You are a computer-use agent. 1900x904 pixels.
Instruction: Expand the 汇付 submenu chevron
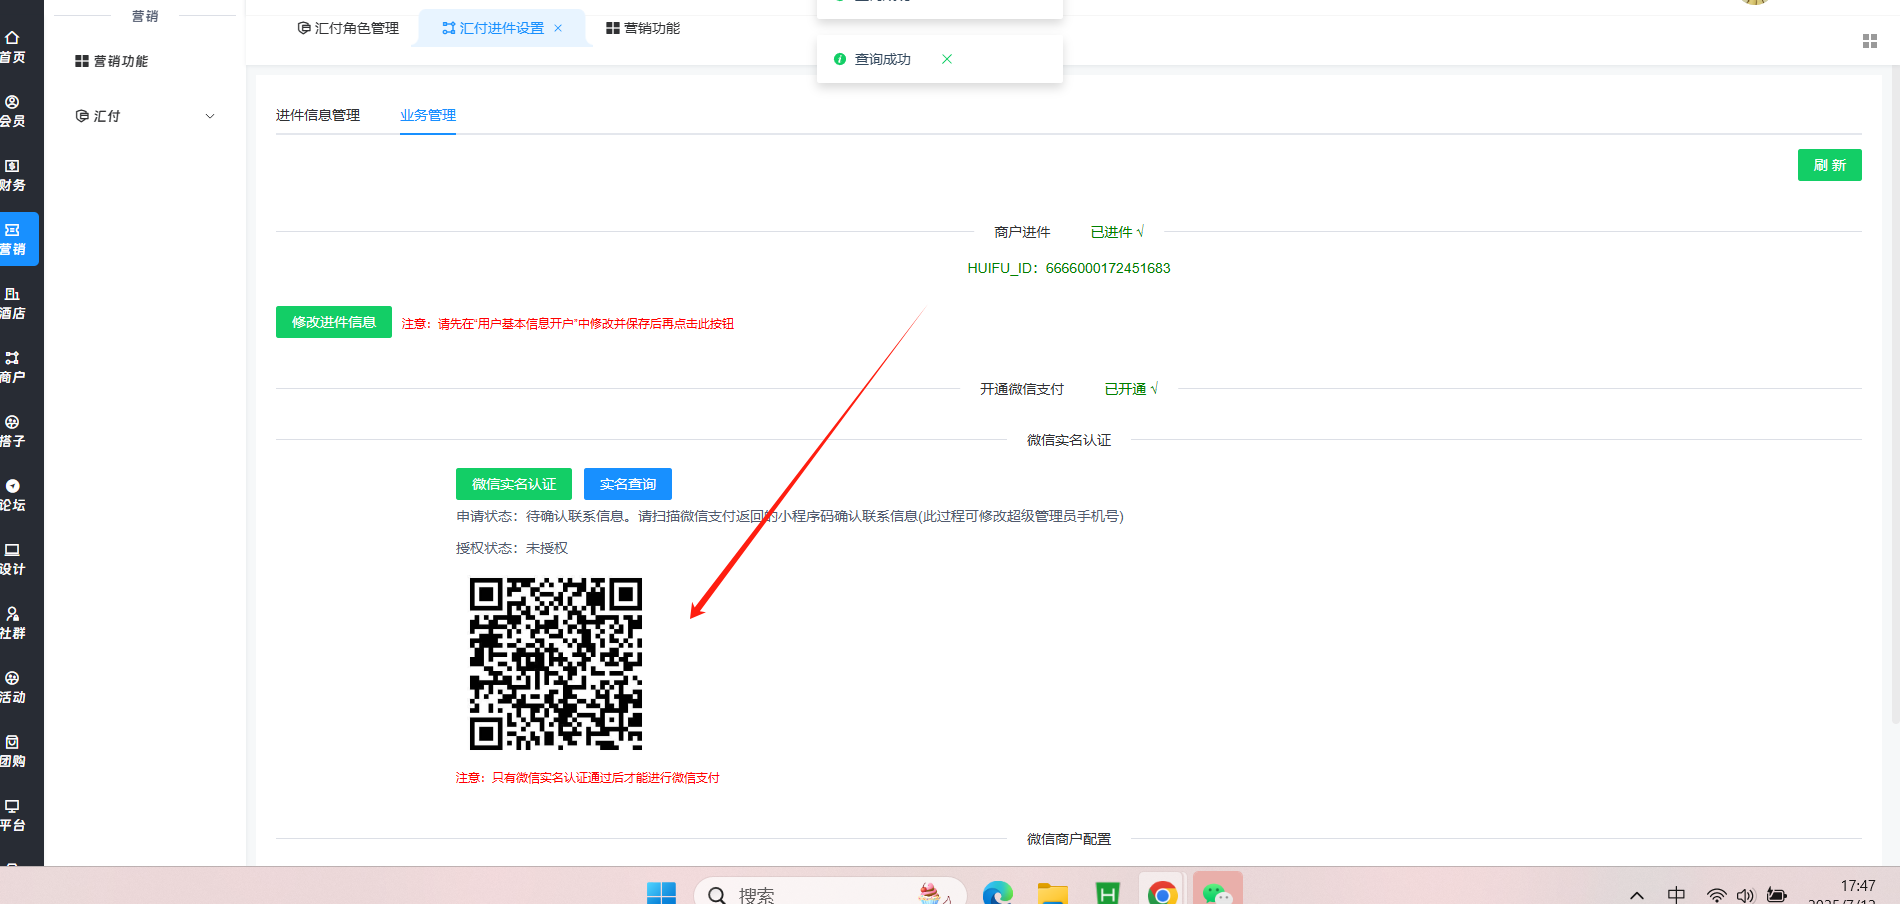[210, 116]
